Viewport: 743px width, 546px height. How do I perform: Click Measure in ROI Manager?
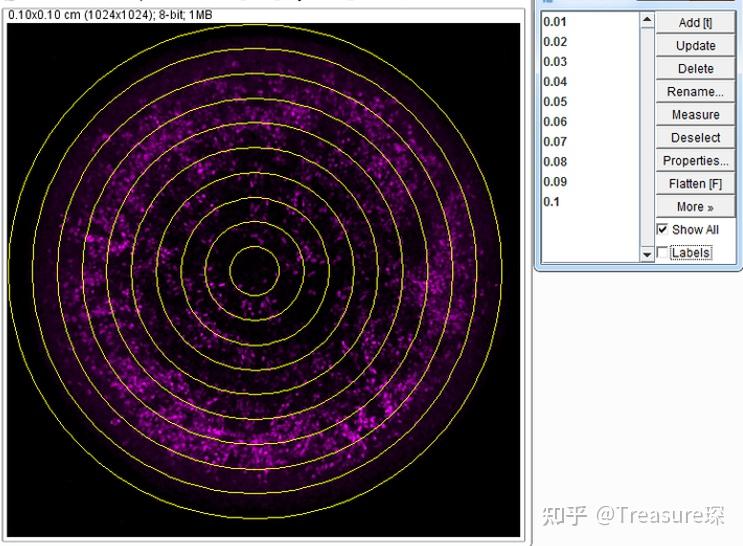coord(695,114)
